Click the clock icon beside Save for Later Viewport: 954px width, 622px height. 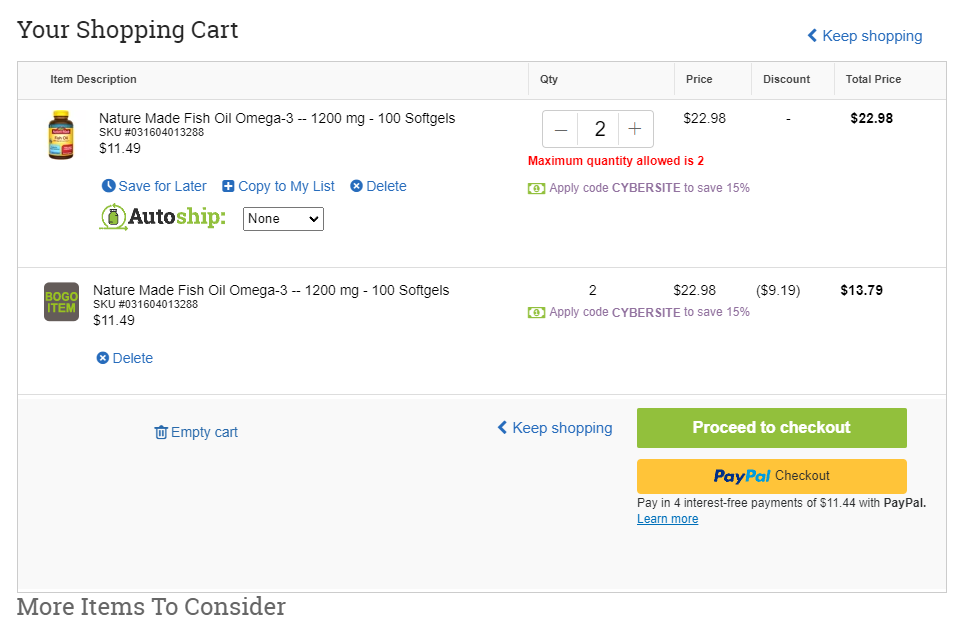[x=108, y=186]
